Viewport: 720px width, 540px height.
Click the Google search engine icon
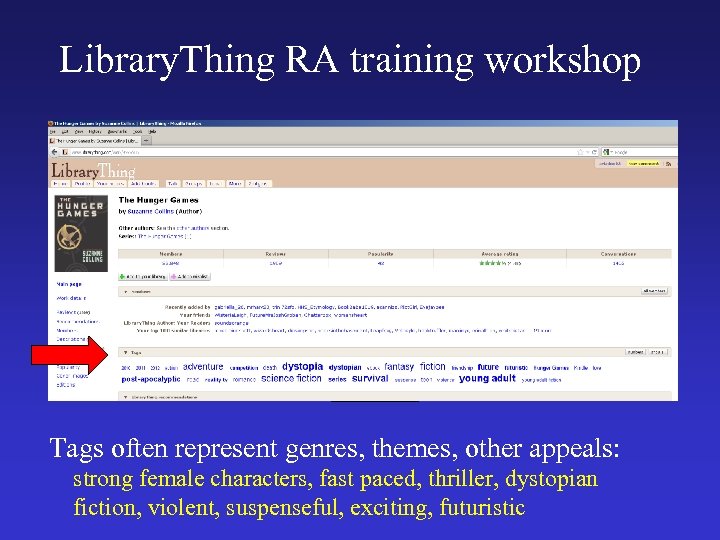pos(606,152)
